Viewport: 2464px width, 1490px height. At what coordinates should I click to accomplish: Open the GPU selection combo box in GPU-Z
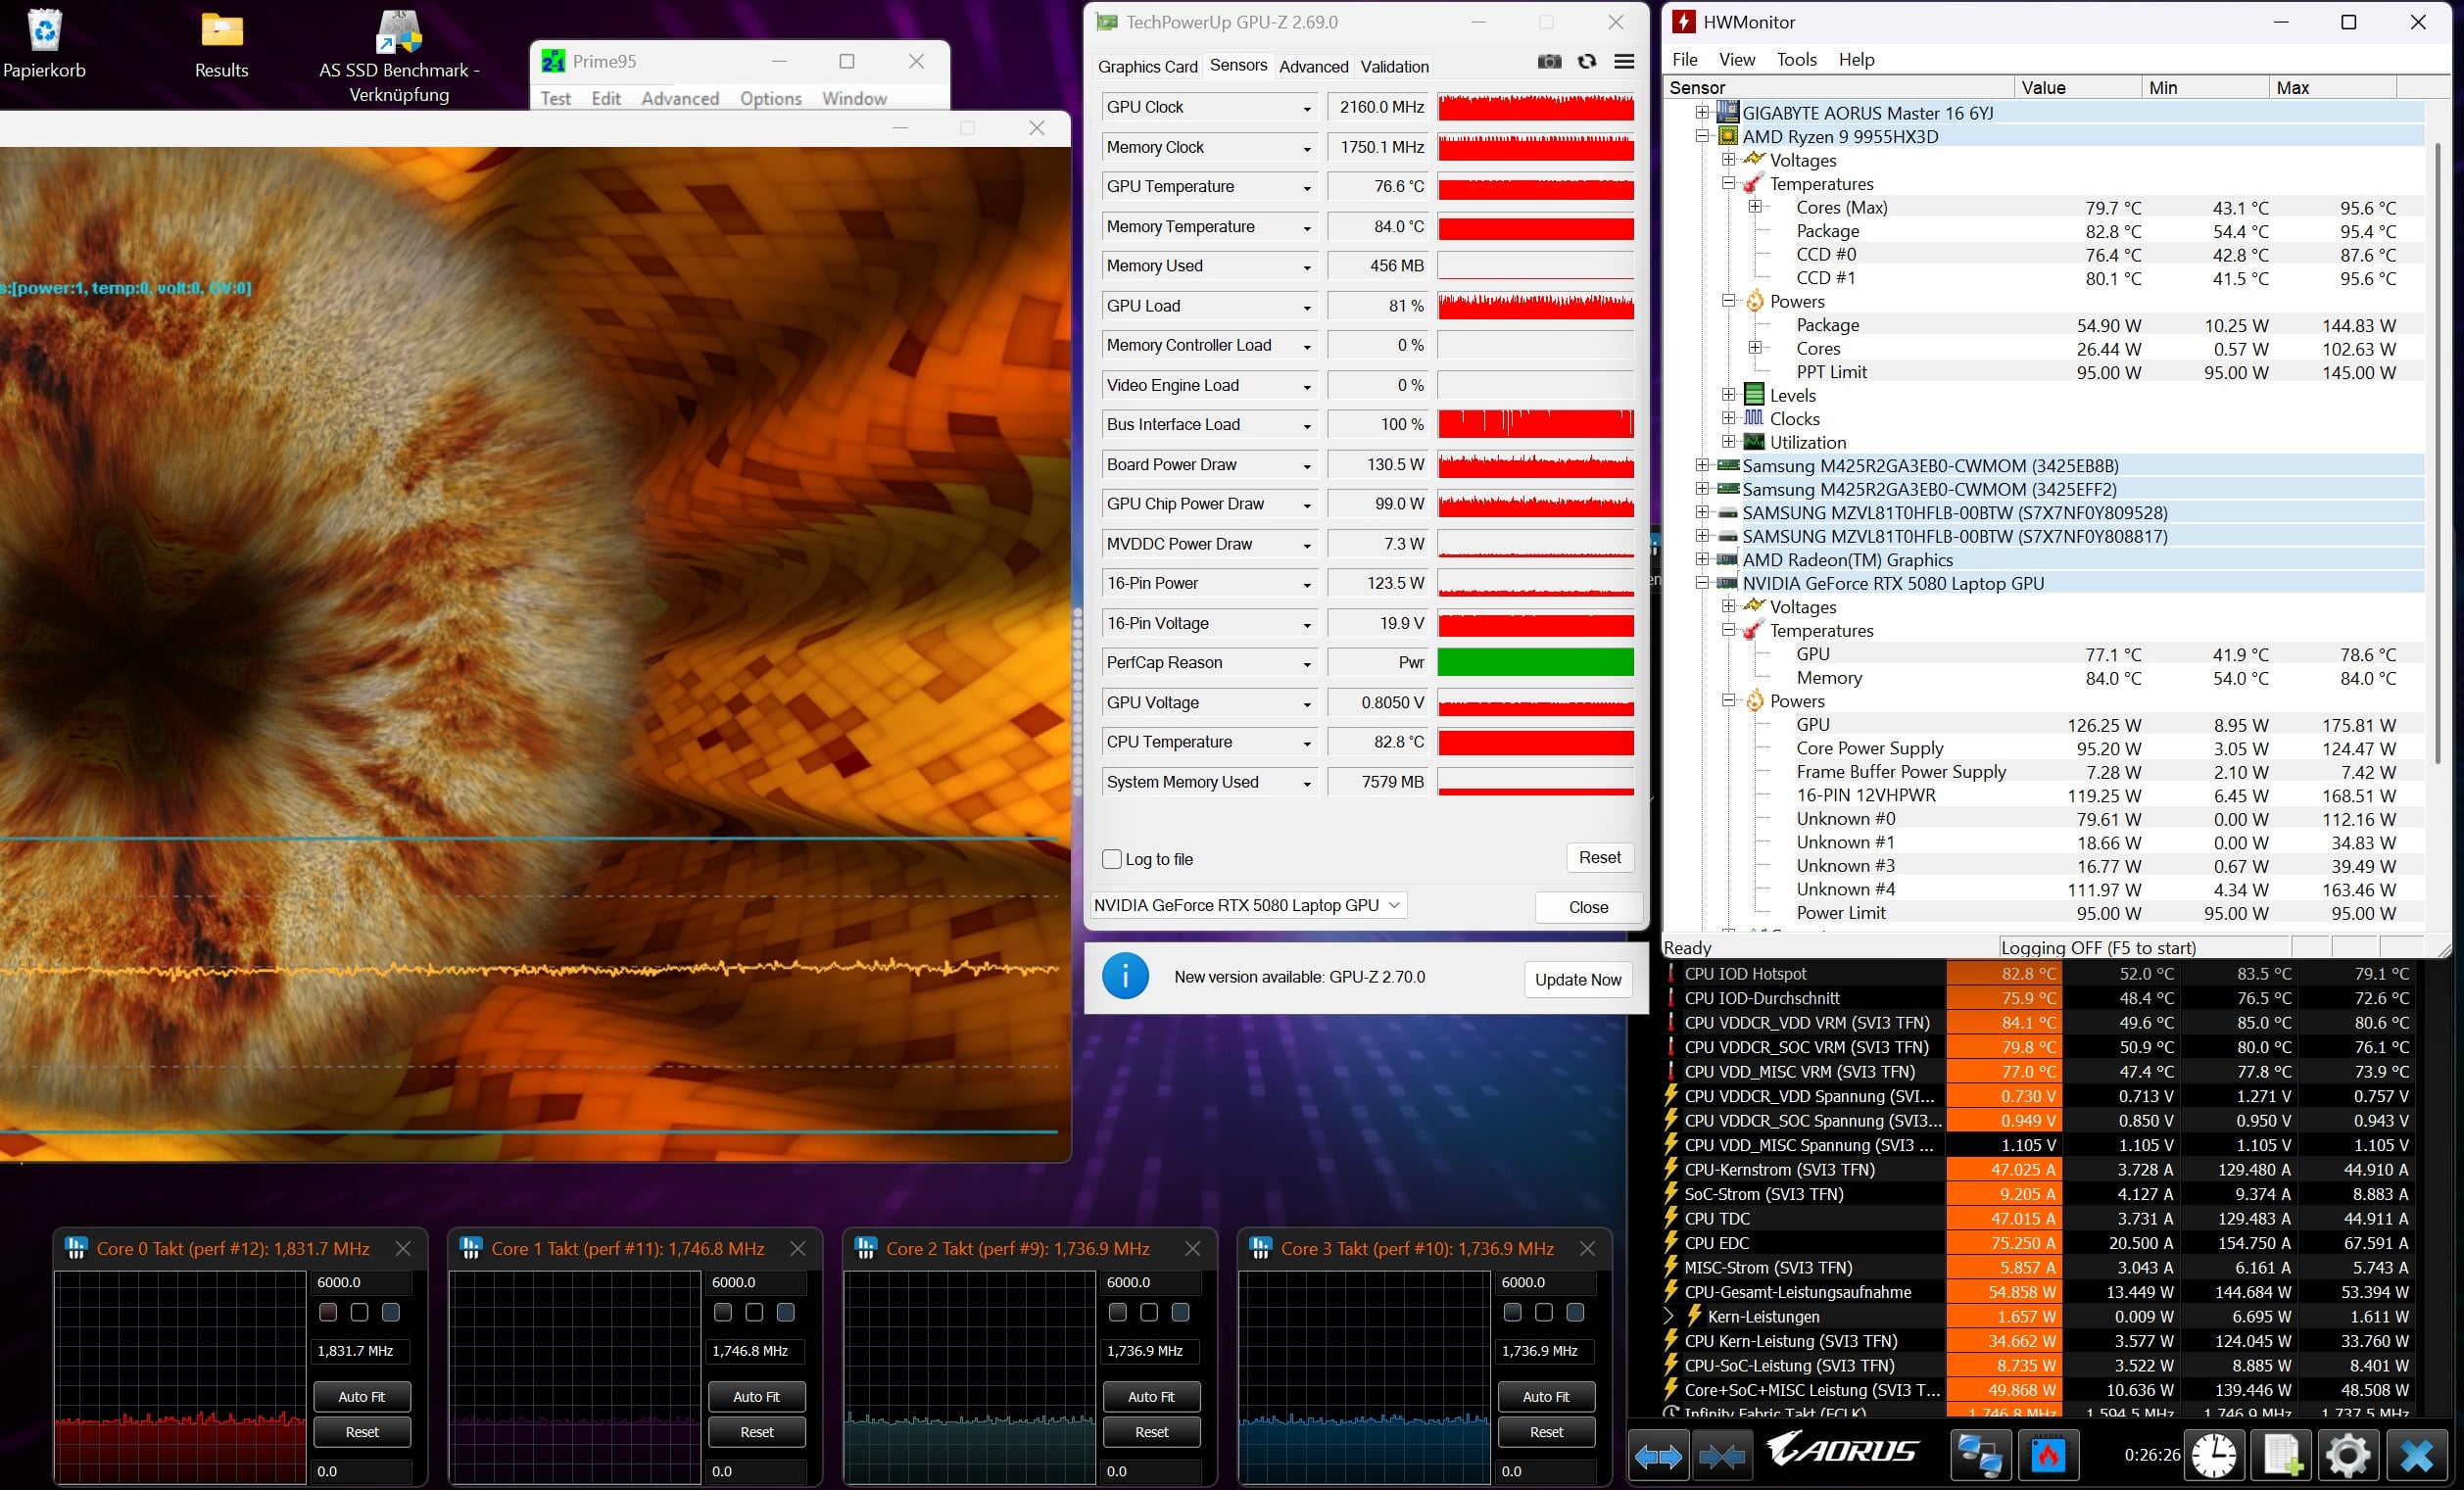1248,905
